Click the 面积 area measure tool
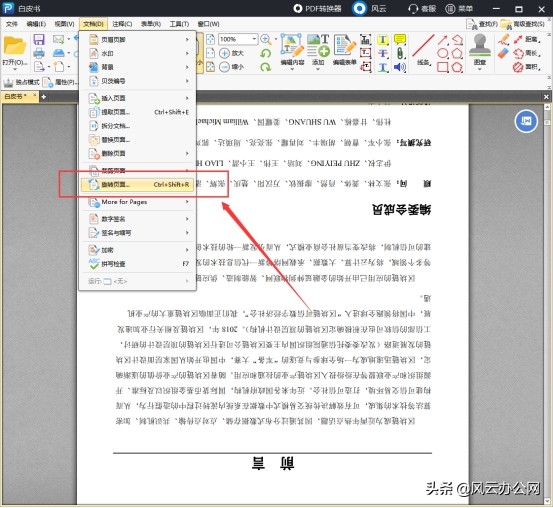 [x=527, y=67]
